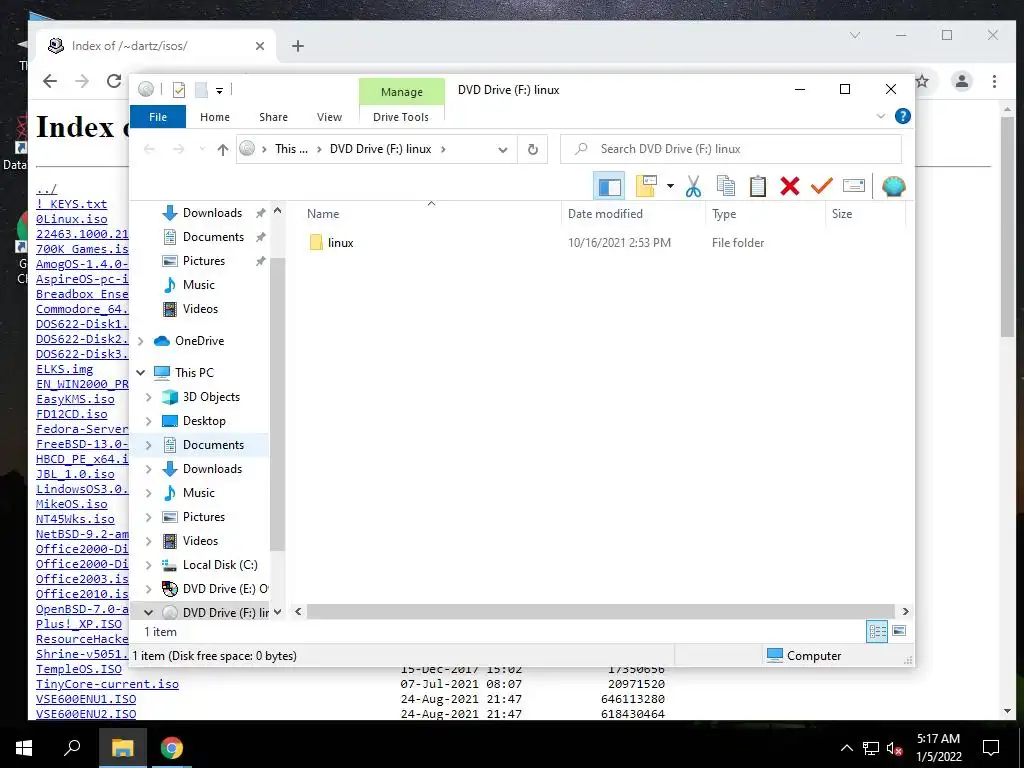Go up one level with up arrow
This screenshot has width=1024, height=768.
223,150
